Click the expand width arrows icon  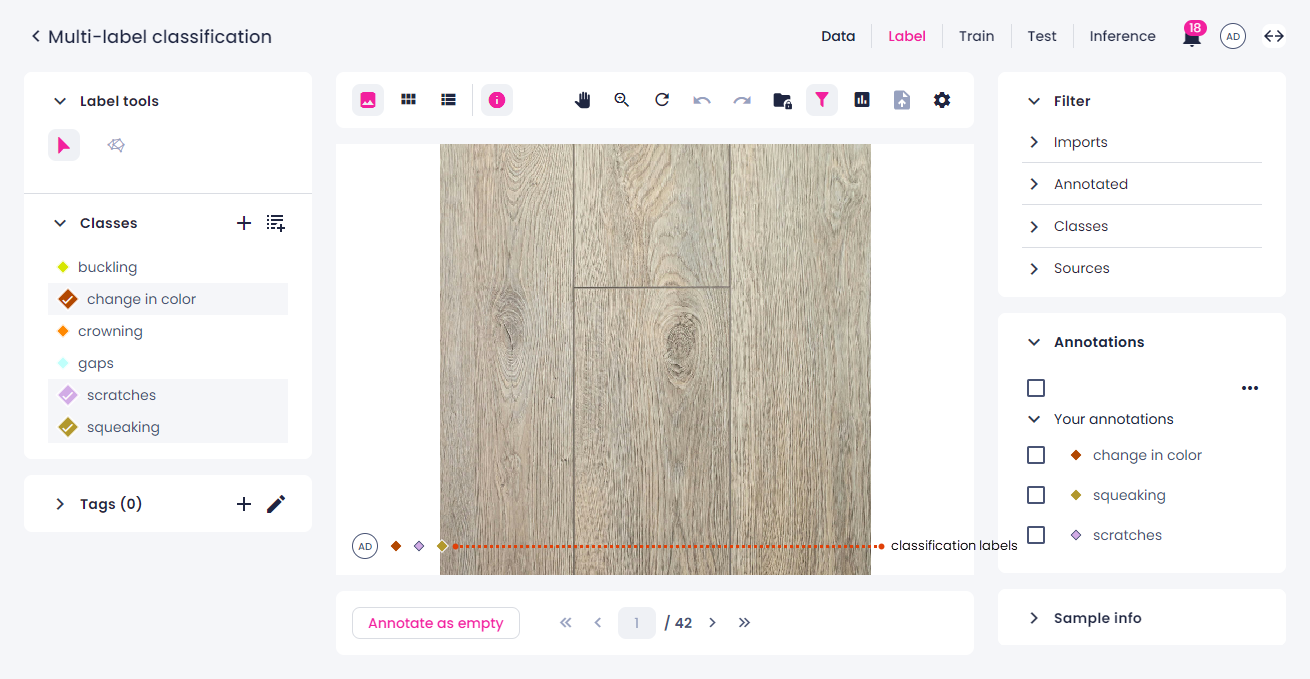tap(1274, 36)
